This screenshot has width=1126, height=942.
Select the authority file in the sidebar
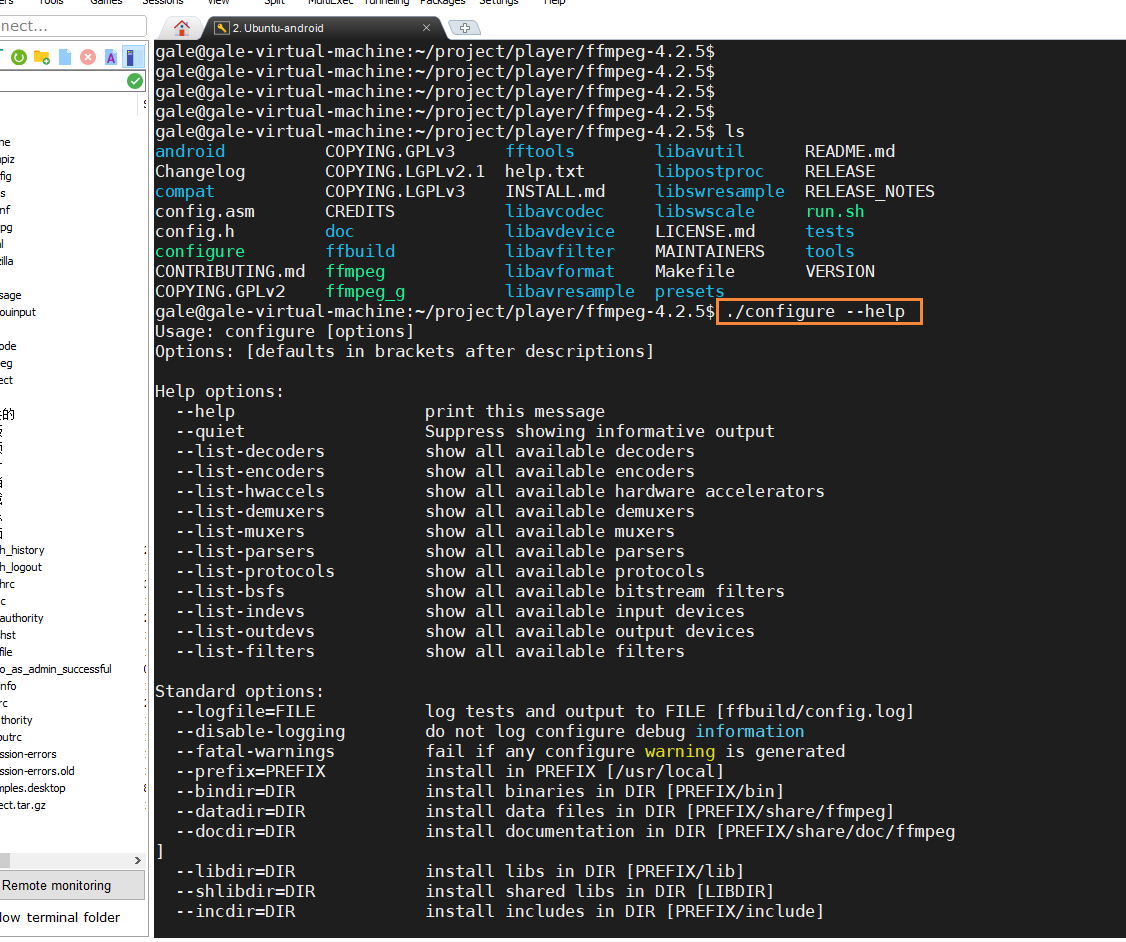(x=22, y=618)
